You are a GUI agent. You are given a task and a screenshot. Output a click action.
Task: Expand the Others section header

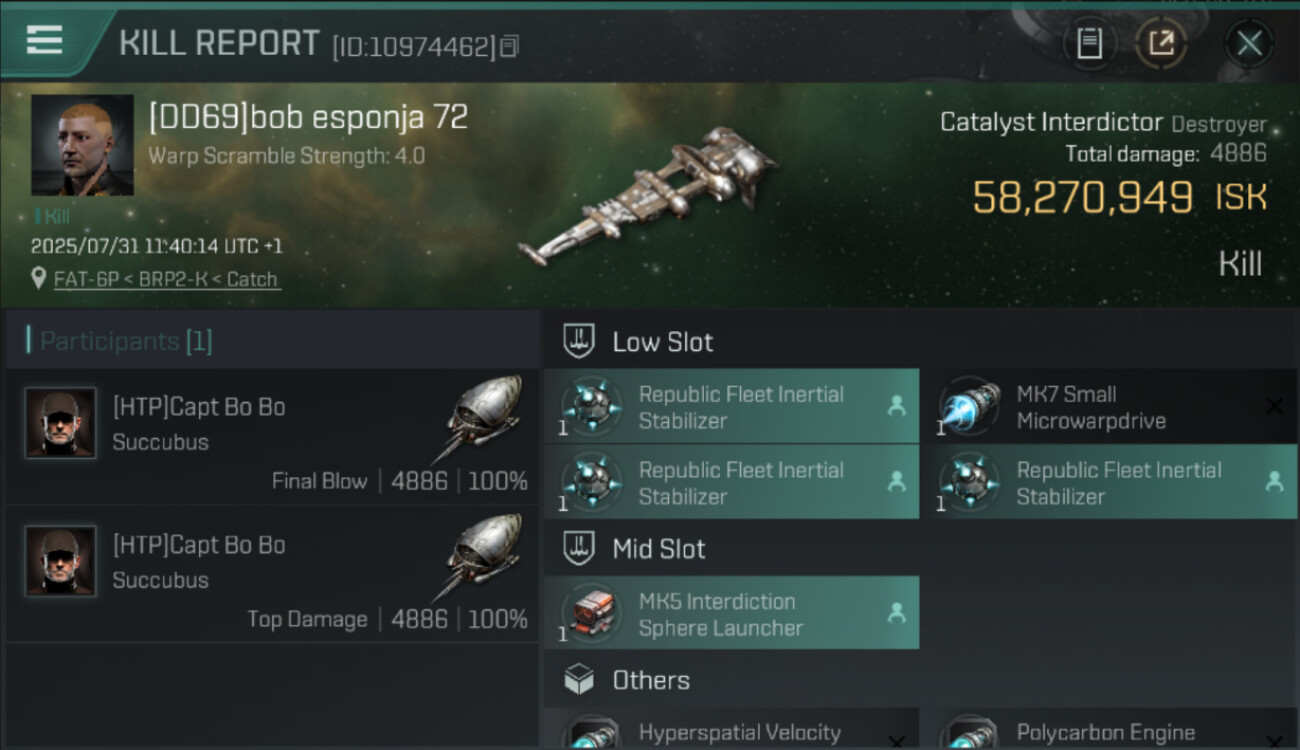tap(650, 681)
